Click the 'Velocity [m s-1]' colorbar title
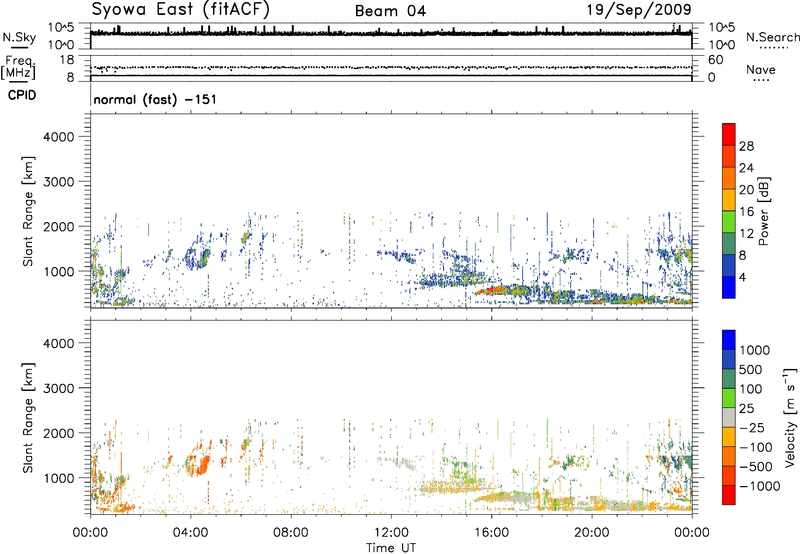This screenshot has height=554, width=800. 790,417
